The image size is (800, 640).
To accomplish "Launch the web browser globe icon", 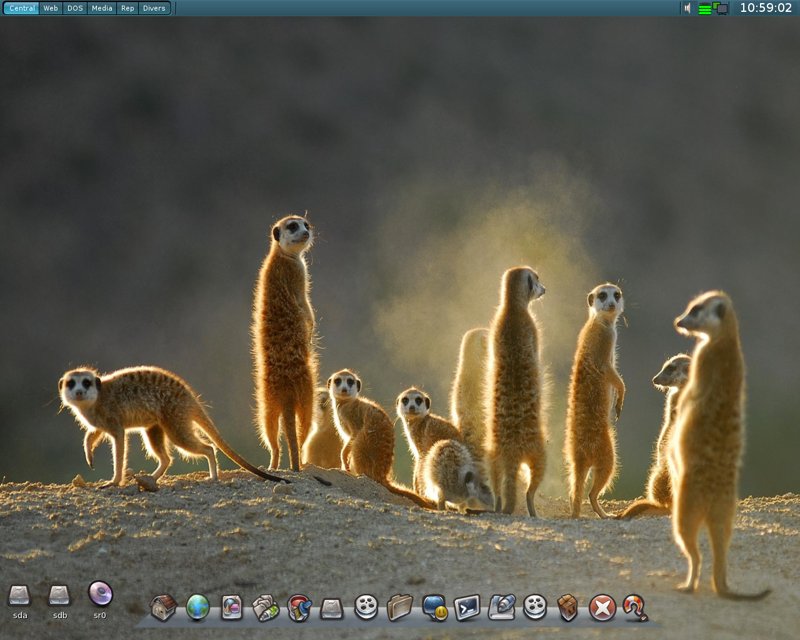I will tap(197, 607).
